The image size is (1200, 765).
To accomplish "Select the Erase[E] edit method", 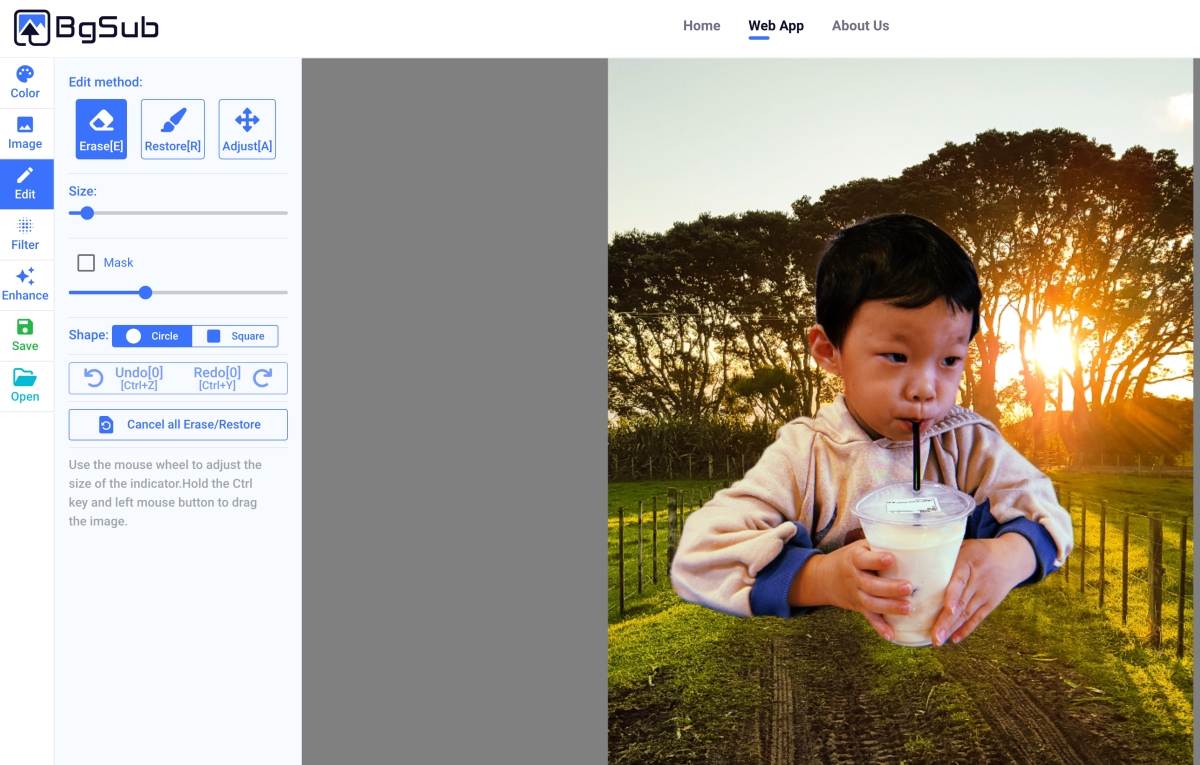I will point(101,129).
